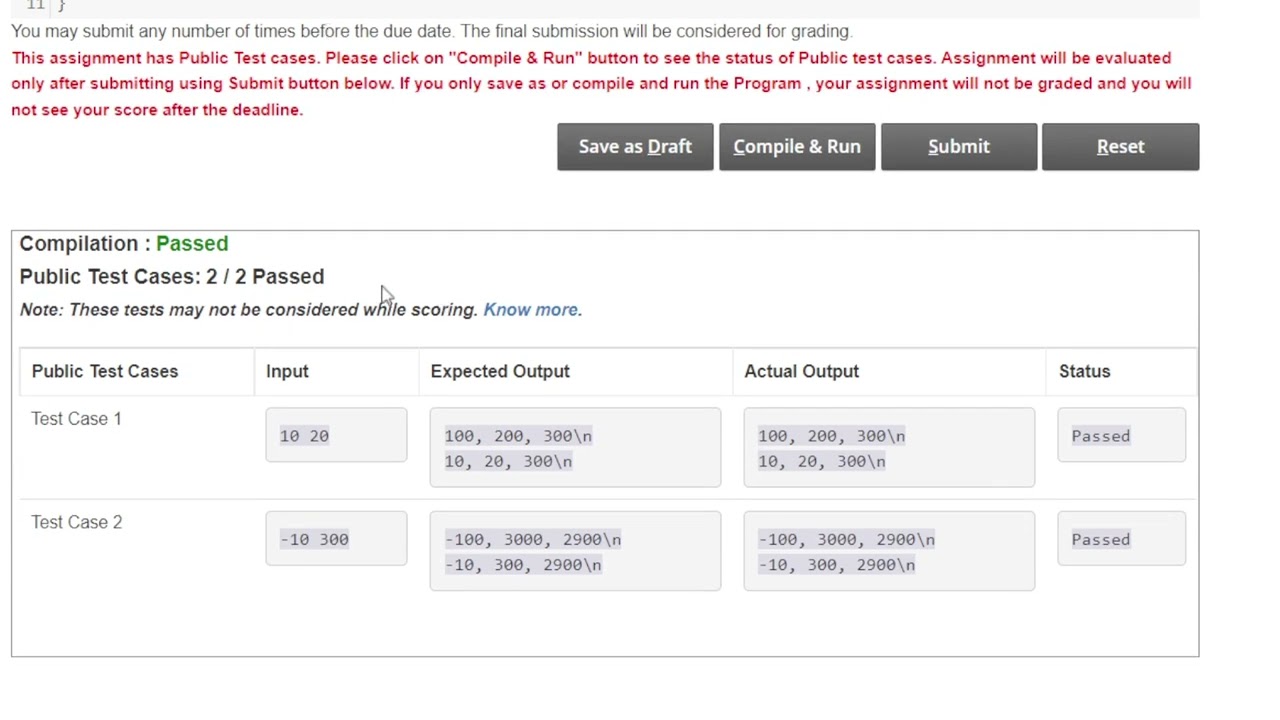Click the Status column header
The image size is (1280, 720).
tap(1084, 371)
